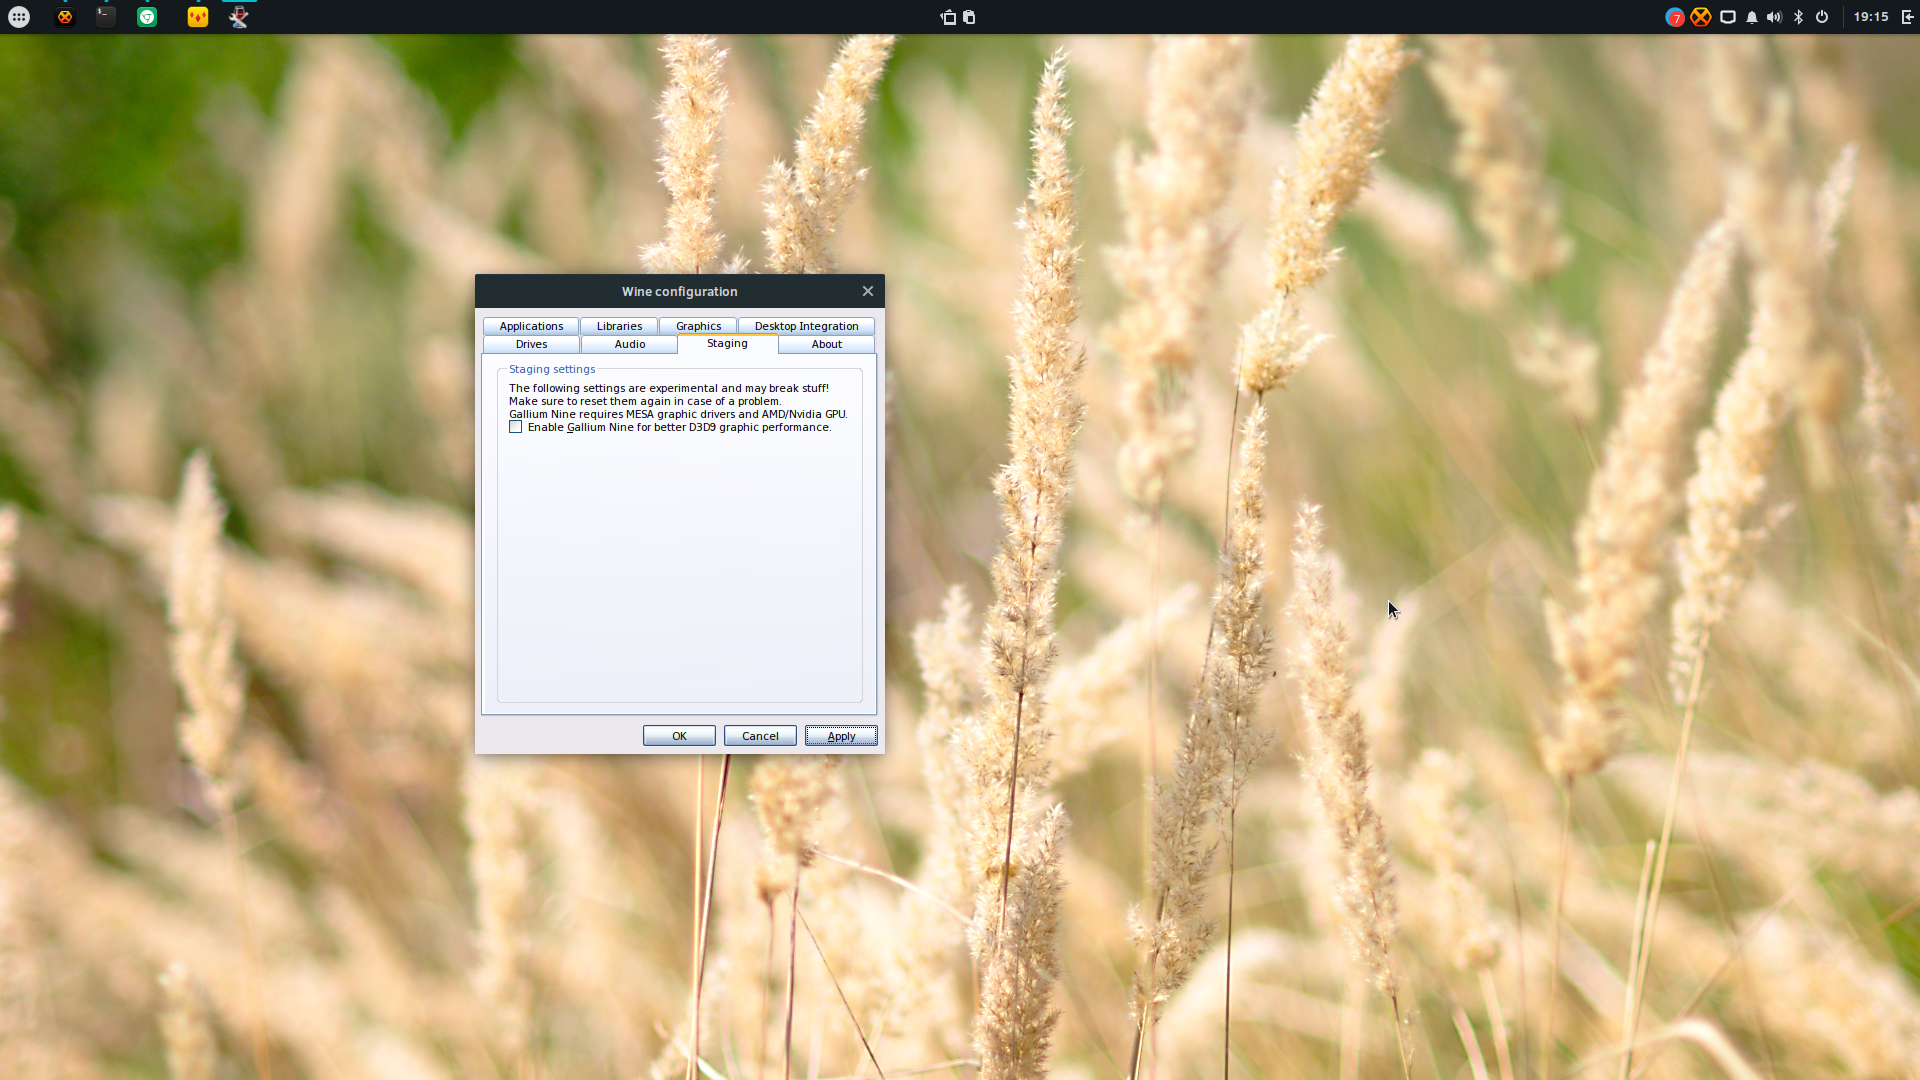Confirm settings with the OK button
Screen dimensions: 1920x1080
click(679, 736)
